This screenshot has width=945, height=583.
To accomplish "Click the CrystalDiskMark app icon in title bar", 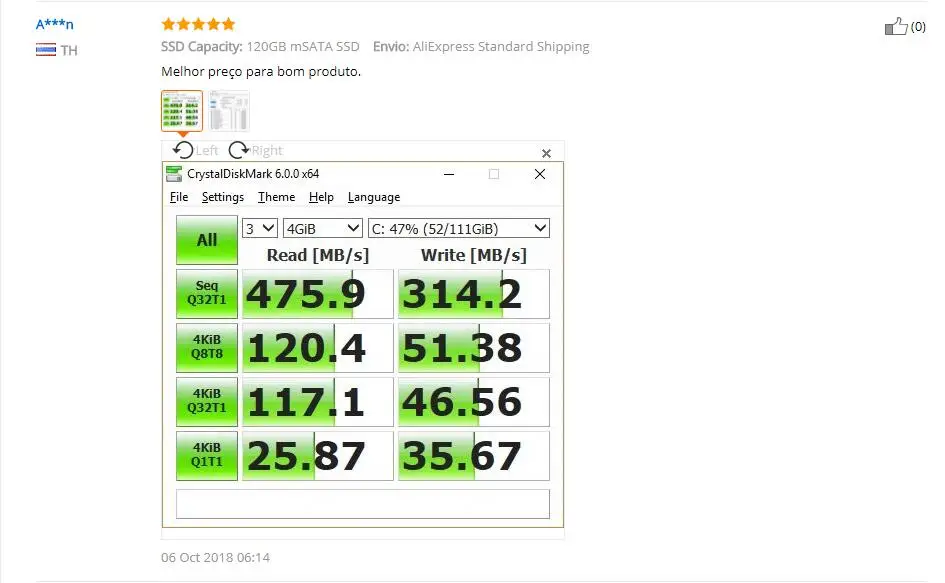I will tap(174, 174).
